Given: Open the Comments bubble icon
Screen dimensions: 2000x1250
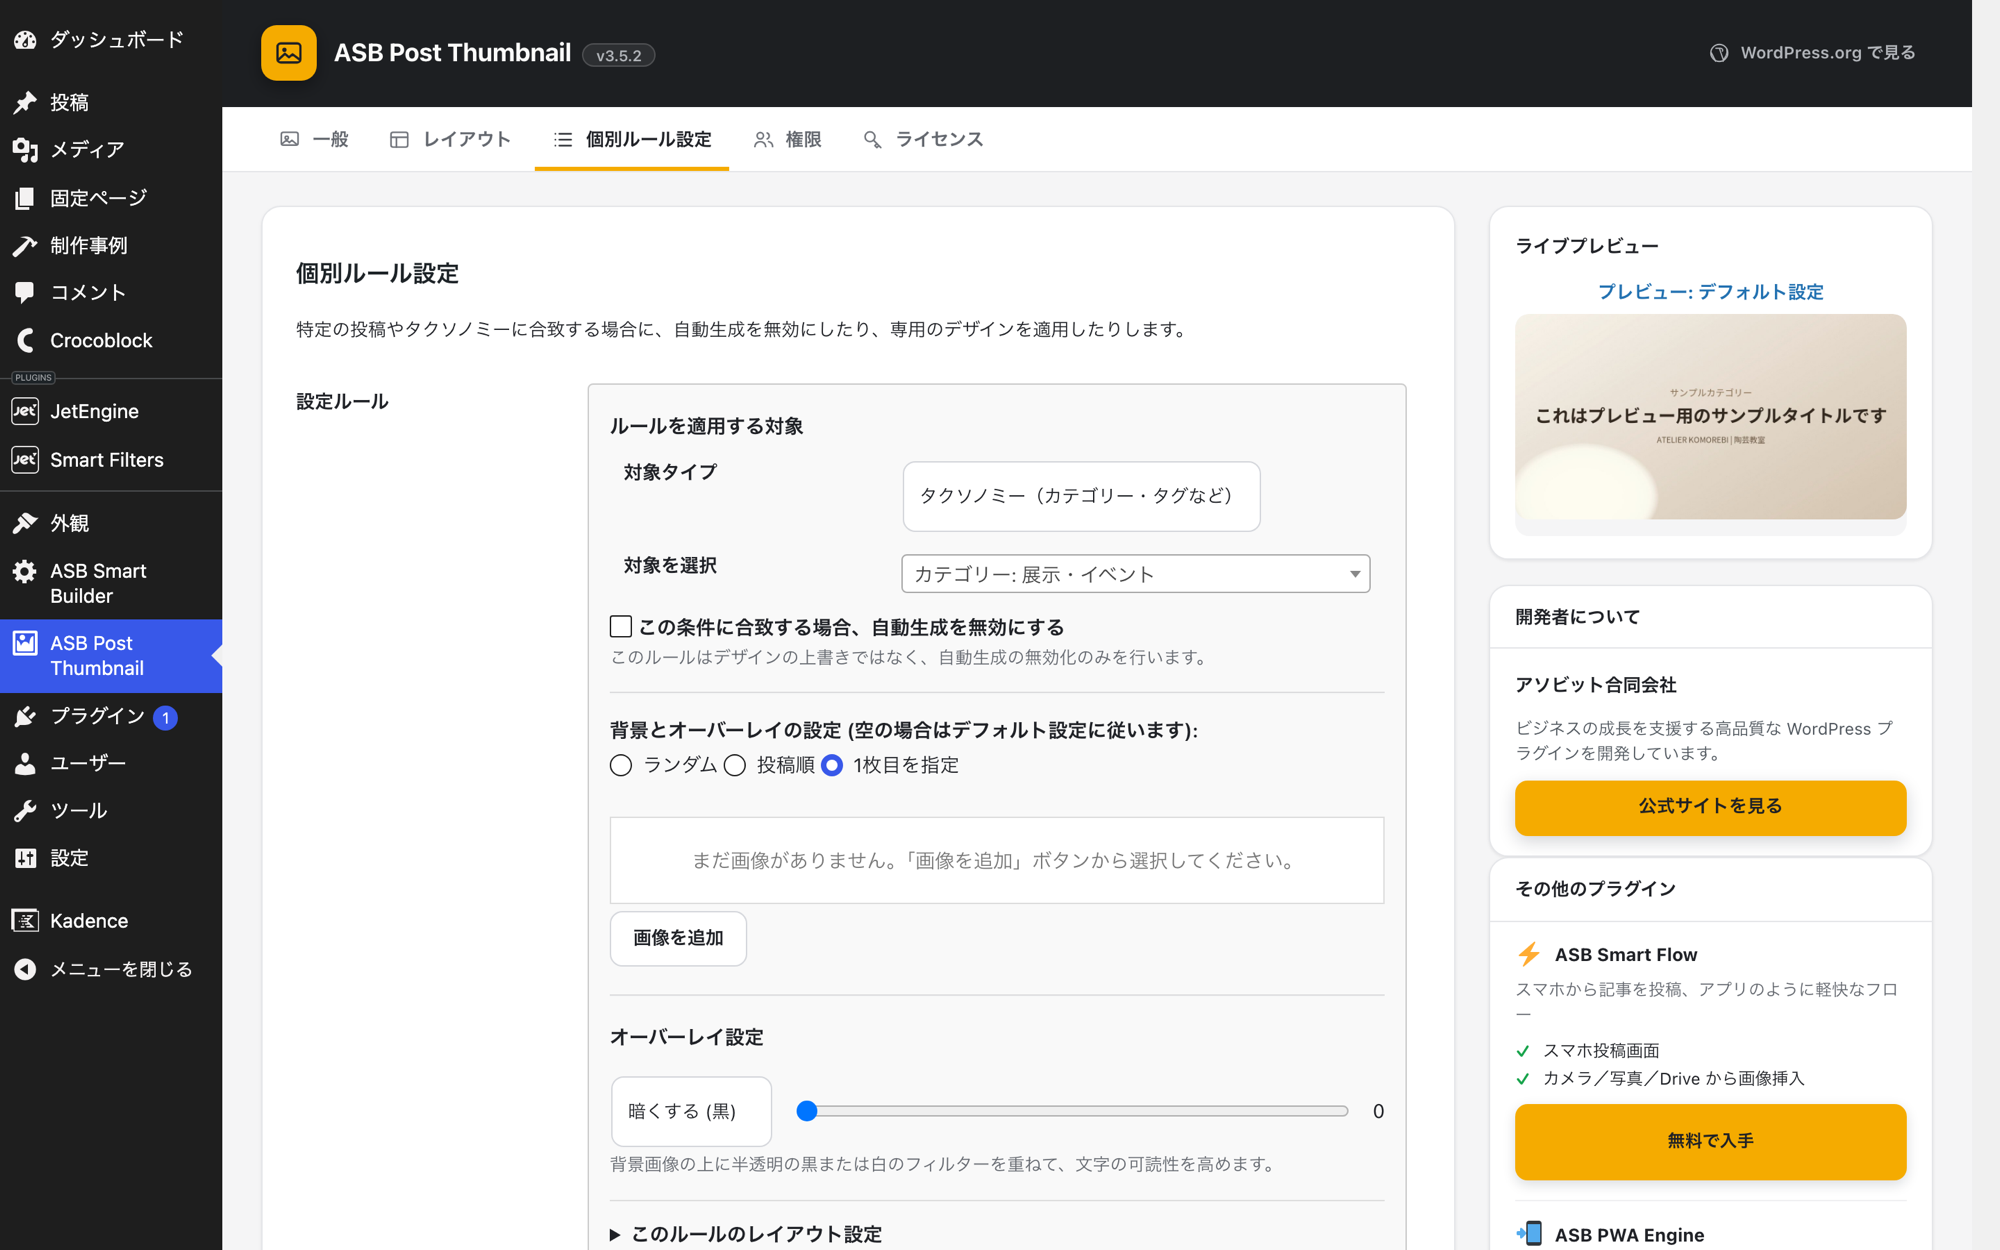Looking at the screenshot, I should [x=25, y=292].
